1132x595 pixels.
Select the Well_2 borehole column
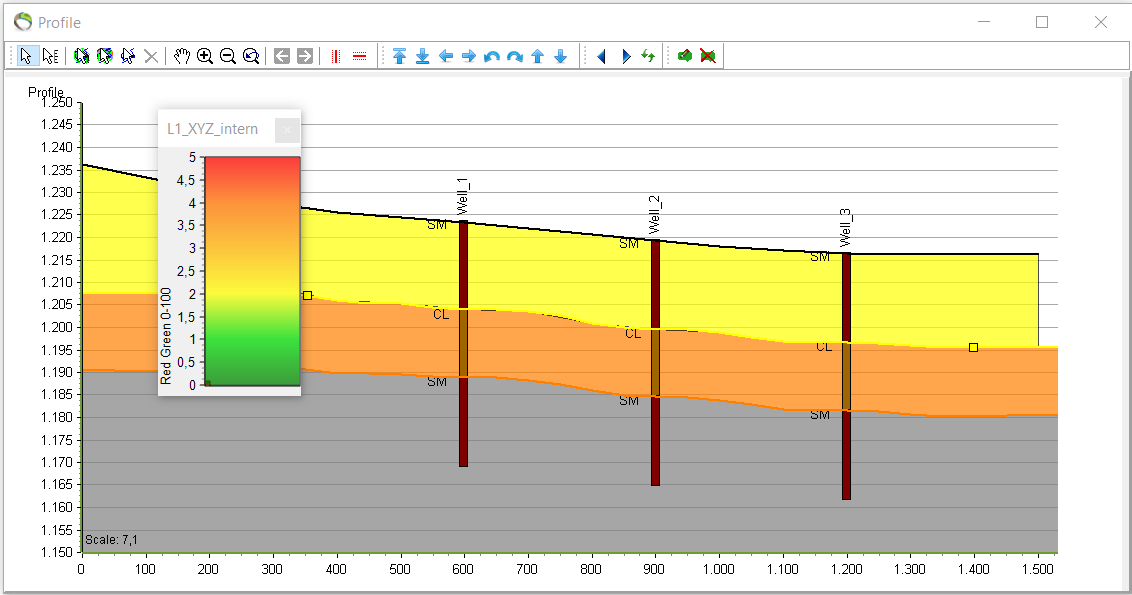[x=656, y=362]
